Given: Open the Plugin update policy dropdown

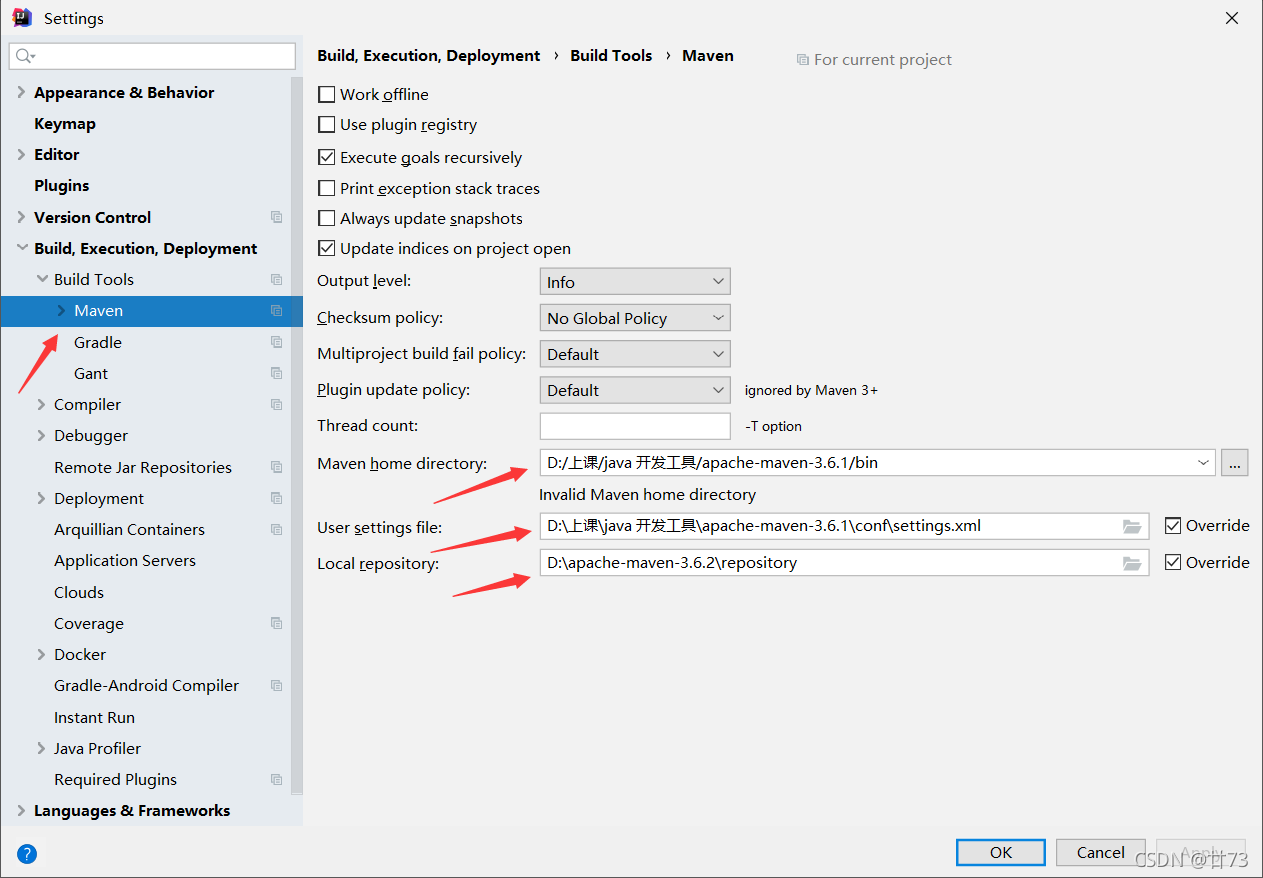Looking at the screenshot, I should 635,390.
